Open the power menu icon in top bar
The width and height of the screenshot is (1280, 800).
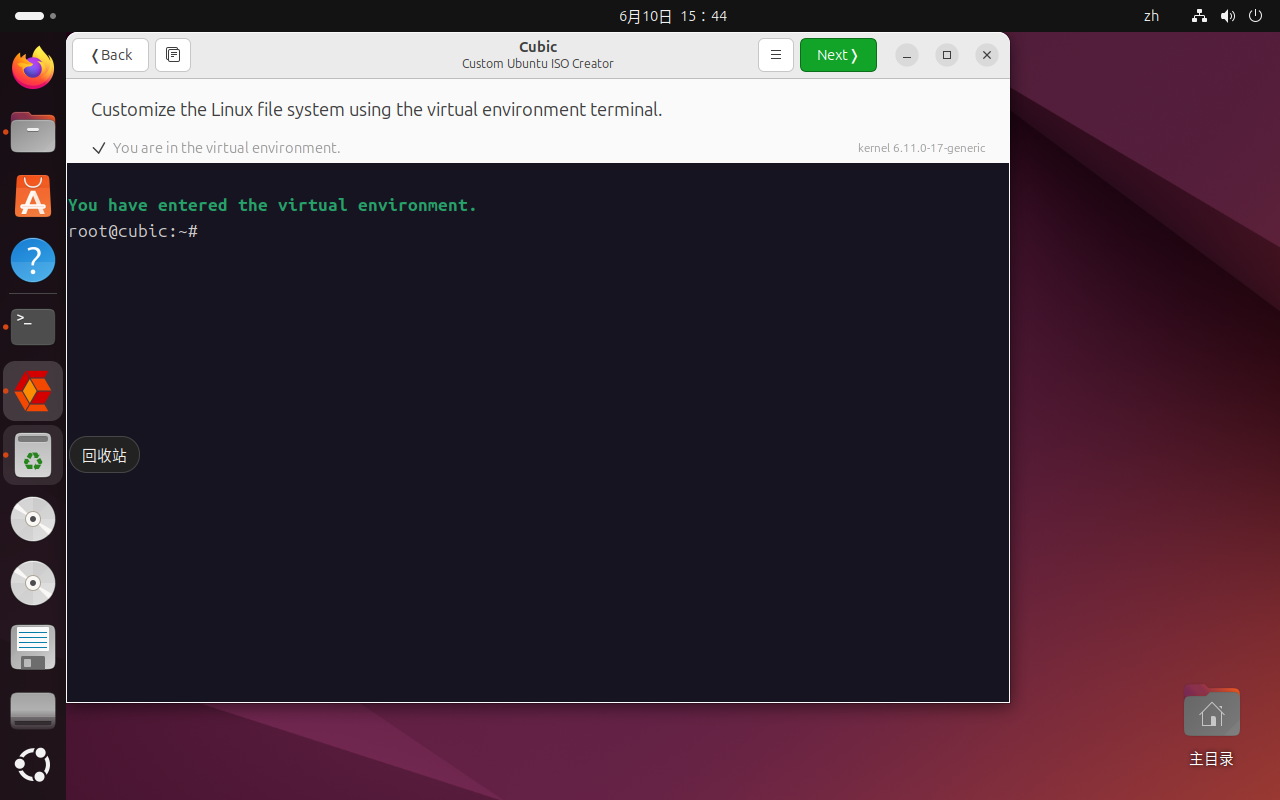pyautogui.click(x=1256, y=16)
